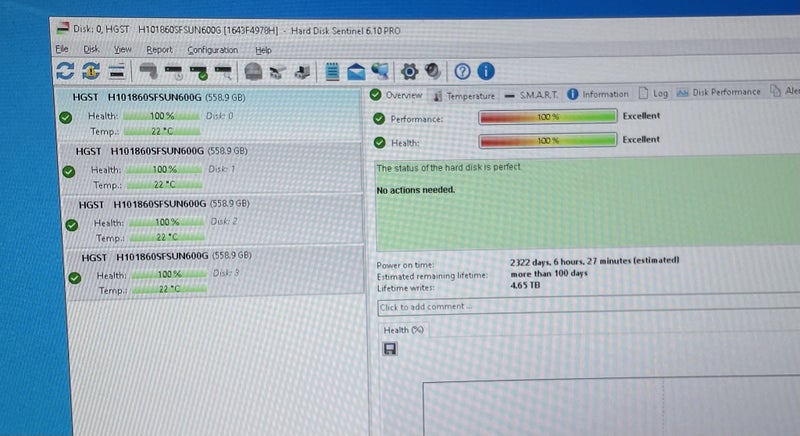Screen dimensions: 800x436
Task: Click the 'Click to add comment' field
Action: click(x=589, y=306)
